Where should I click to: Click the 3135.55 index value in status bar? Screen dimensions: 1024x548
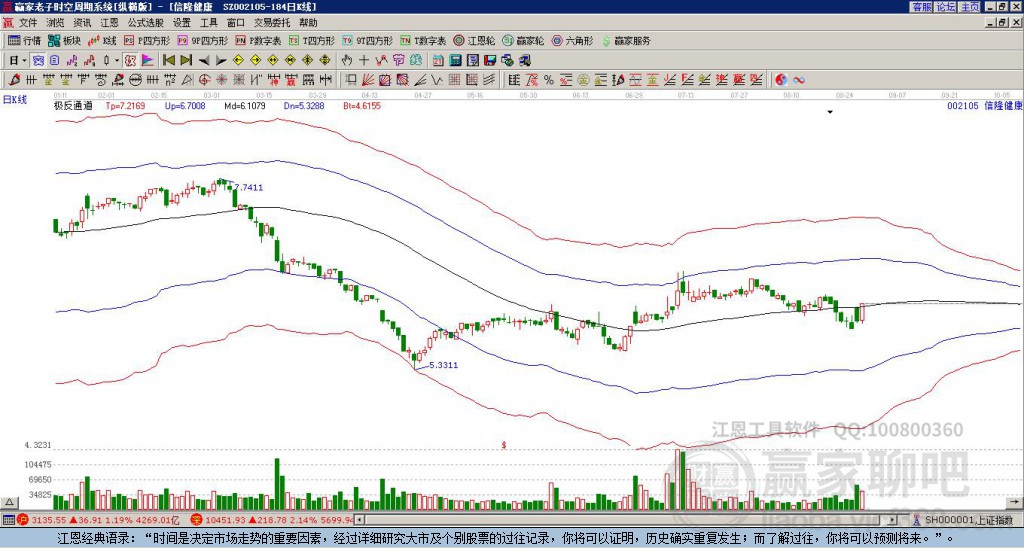click(x=49, y=520)
